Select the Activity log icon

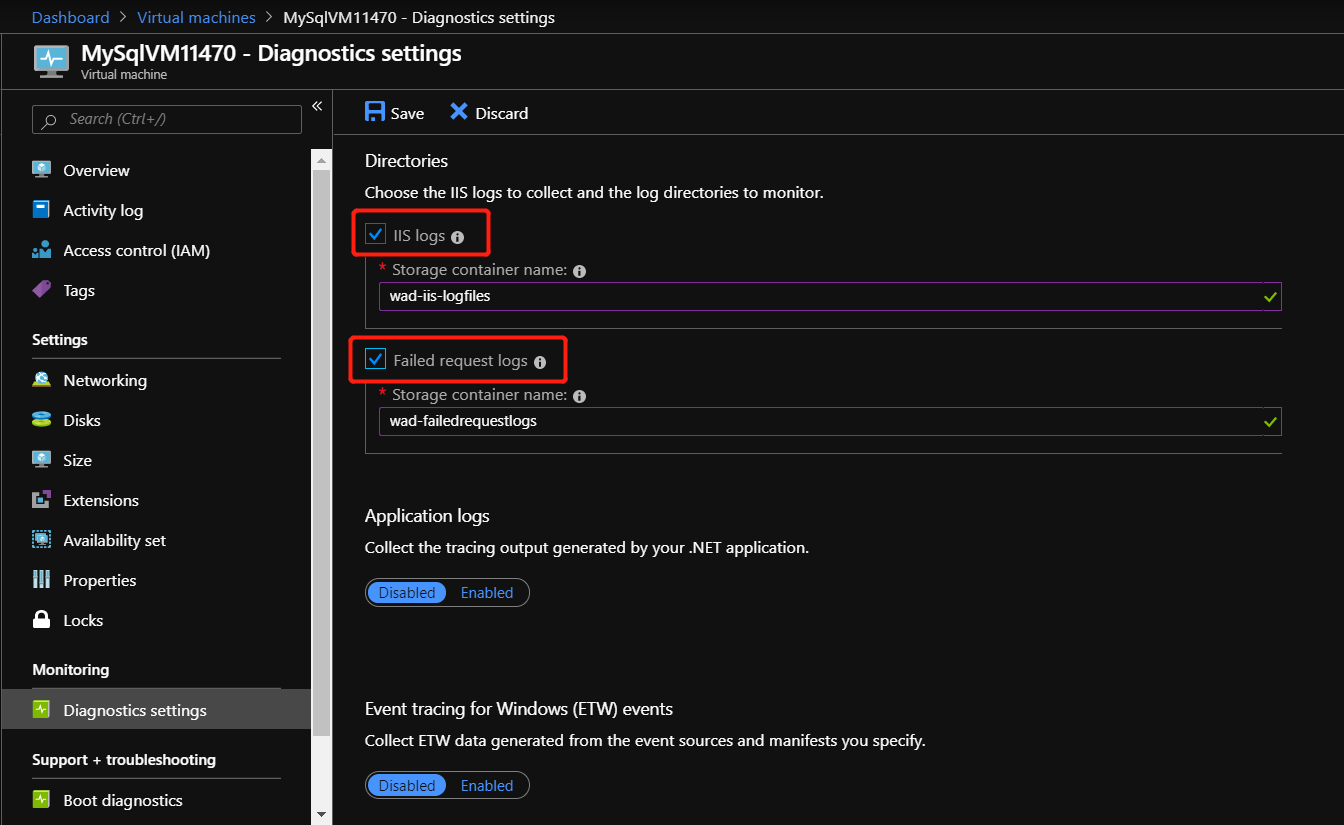pyautogui.click(x=41, y=210)
